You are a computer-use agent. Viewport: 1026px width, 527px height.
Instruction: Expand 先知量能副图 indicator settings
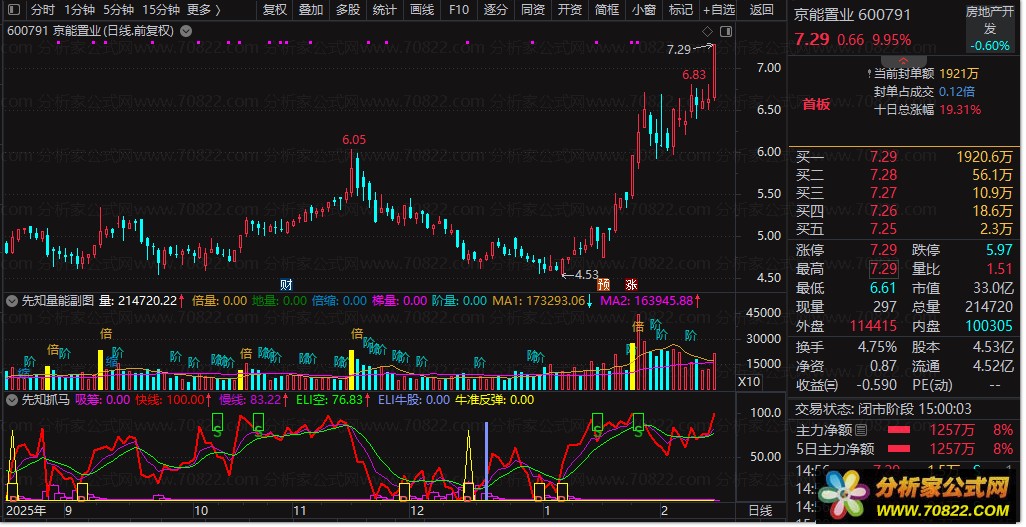[12, 301]
